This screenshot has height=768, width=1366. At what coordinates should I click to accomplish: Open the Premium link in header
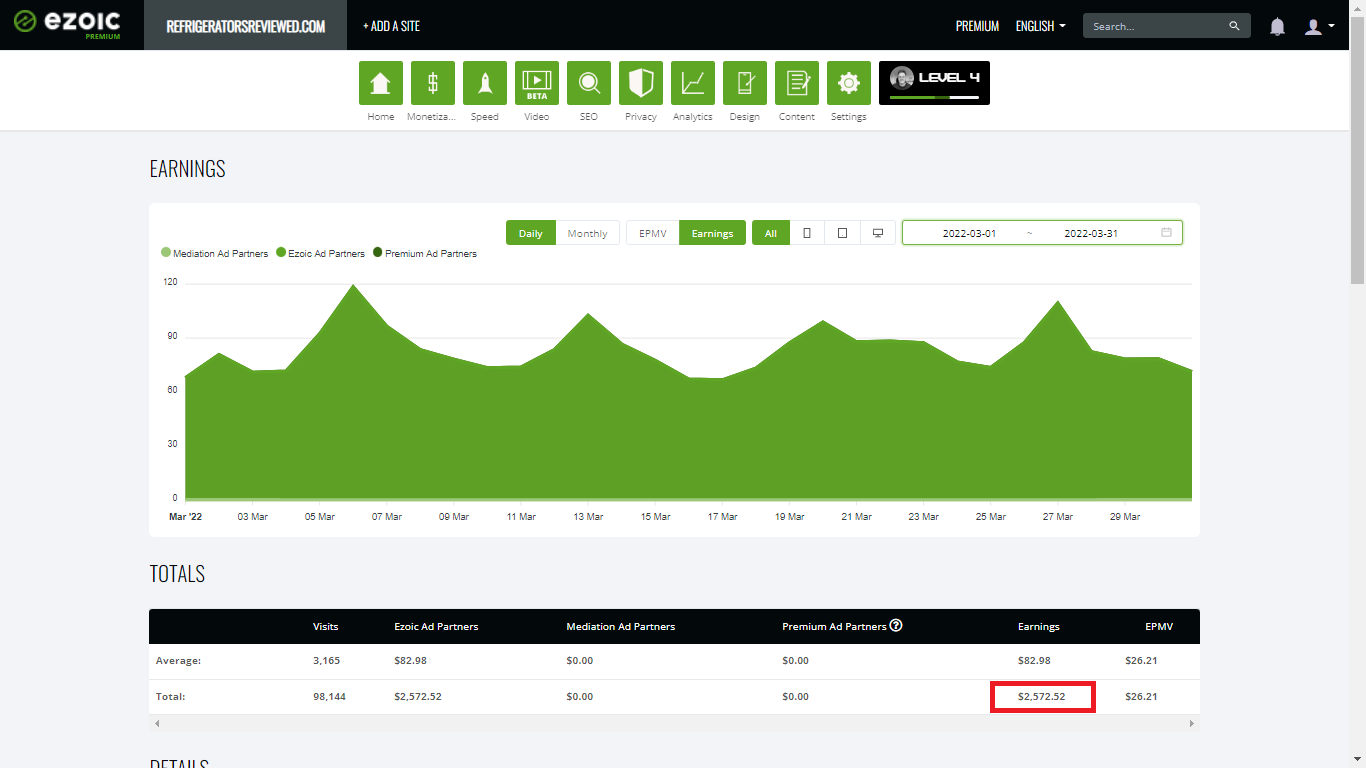point(977,26)
